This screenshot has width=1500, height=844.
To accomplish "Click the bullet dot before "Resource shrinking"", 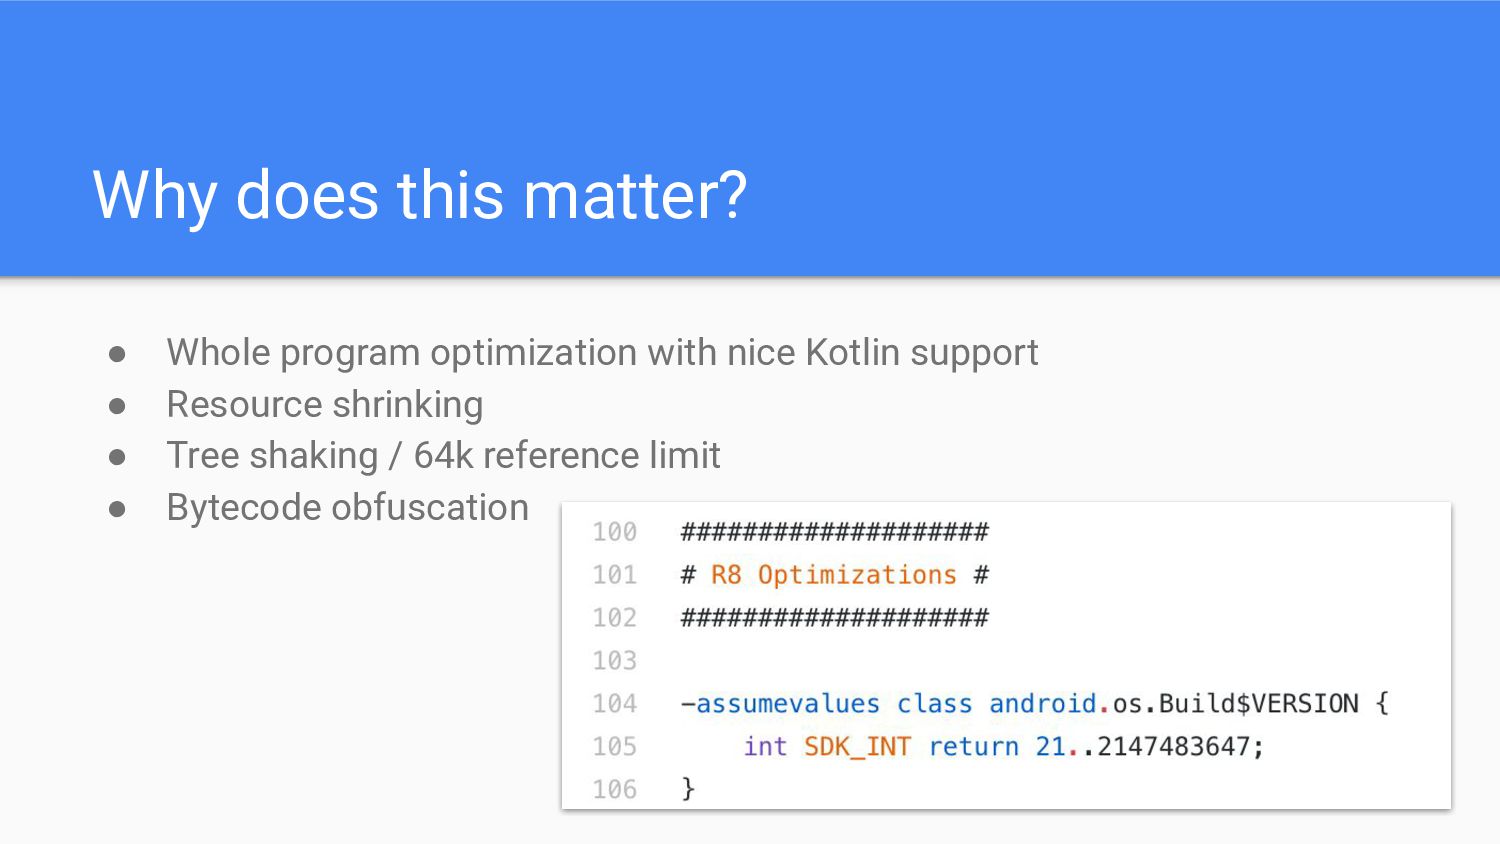I will coord(117,406).
